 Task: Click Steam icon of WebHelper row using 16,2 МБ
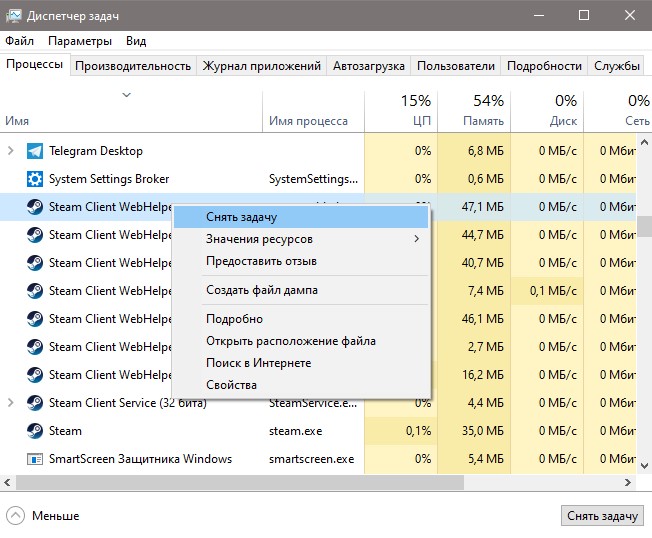tap(35, 375)
